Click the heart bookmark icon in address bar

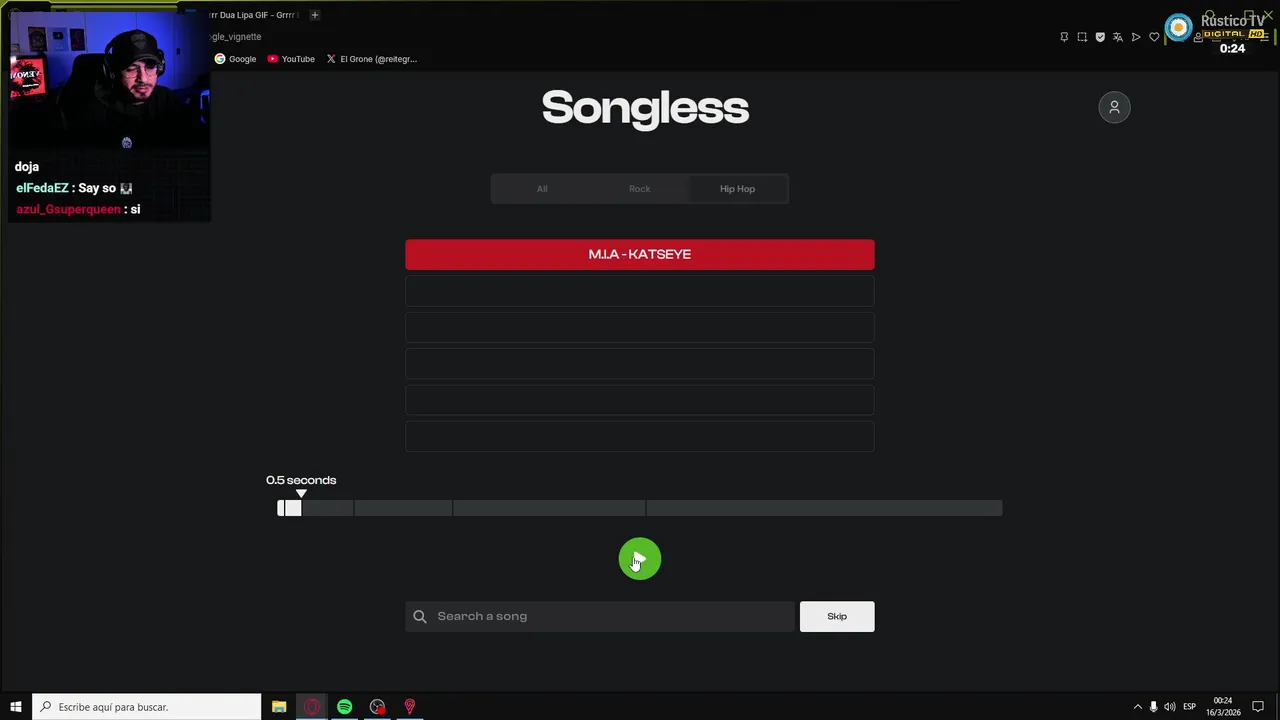click(1154, 37)
